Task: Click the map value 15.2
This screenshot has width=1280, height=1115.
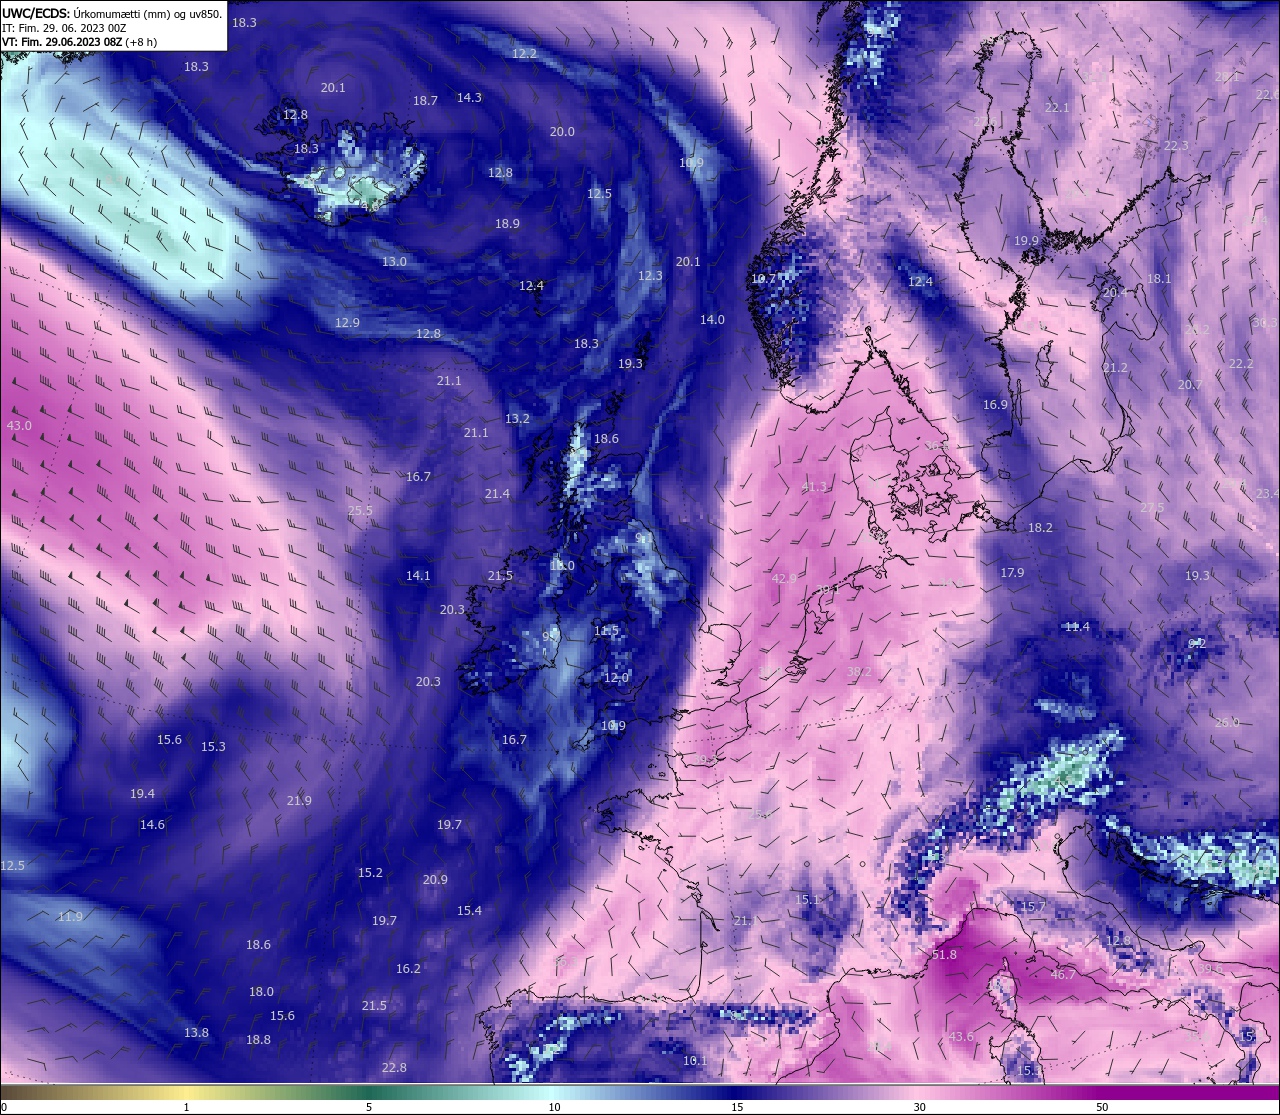Action: (x=370, y=873)
